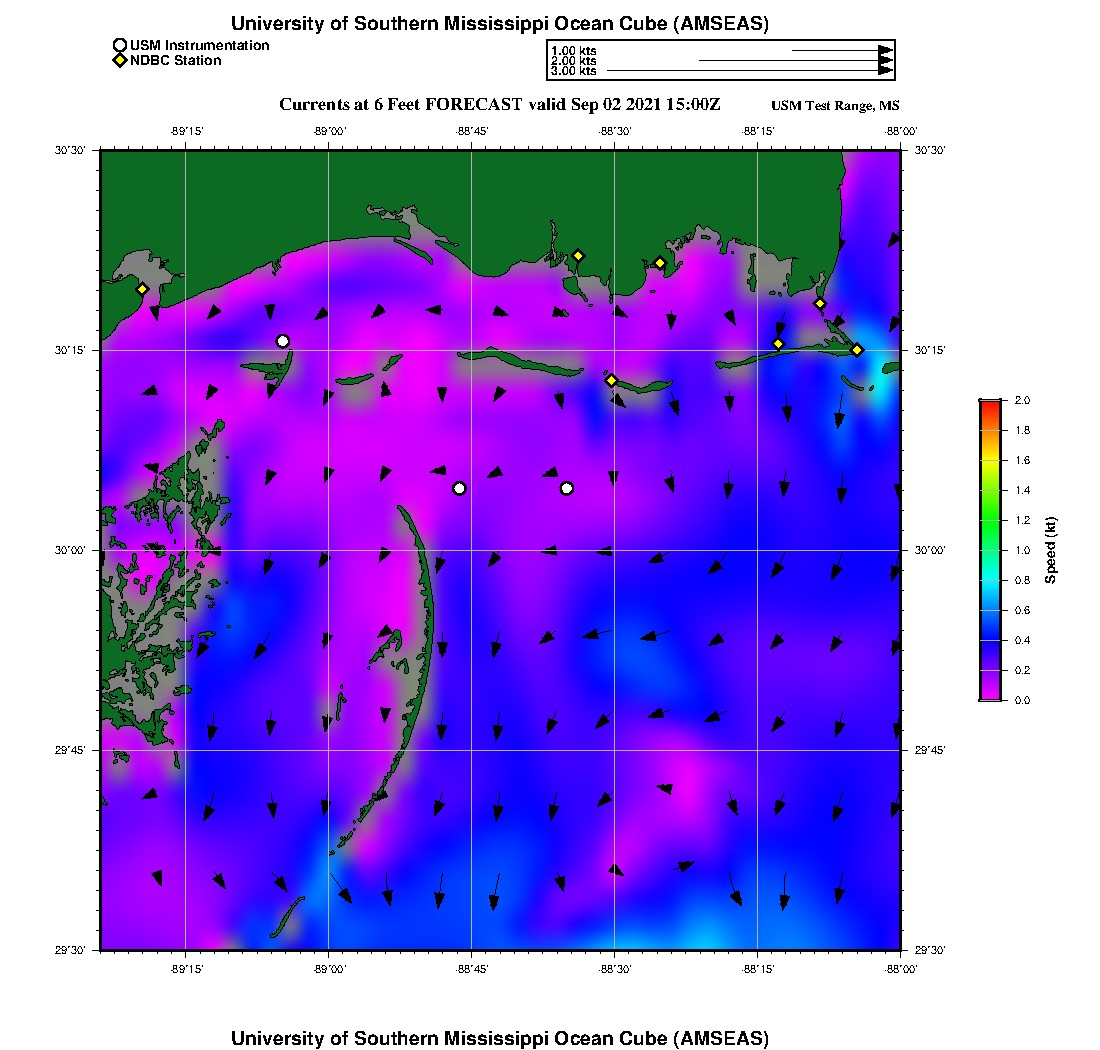Viewport: 1100px width, 1050px height.
Task: Click the easternmost USM instrumentation circle on the map
Action: [x=567, y=488]
